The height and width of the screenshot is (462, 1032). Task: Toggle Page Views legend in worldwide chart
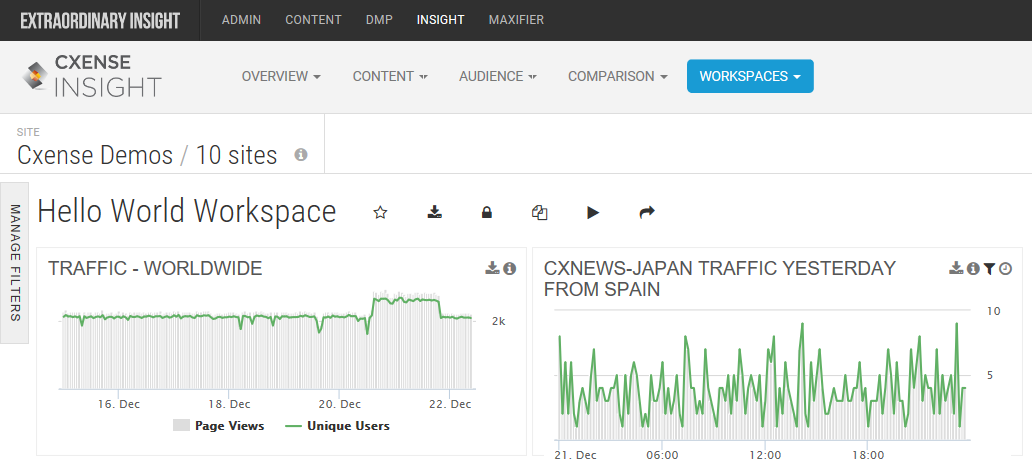coord(219,426)
